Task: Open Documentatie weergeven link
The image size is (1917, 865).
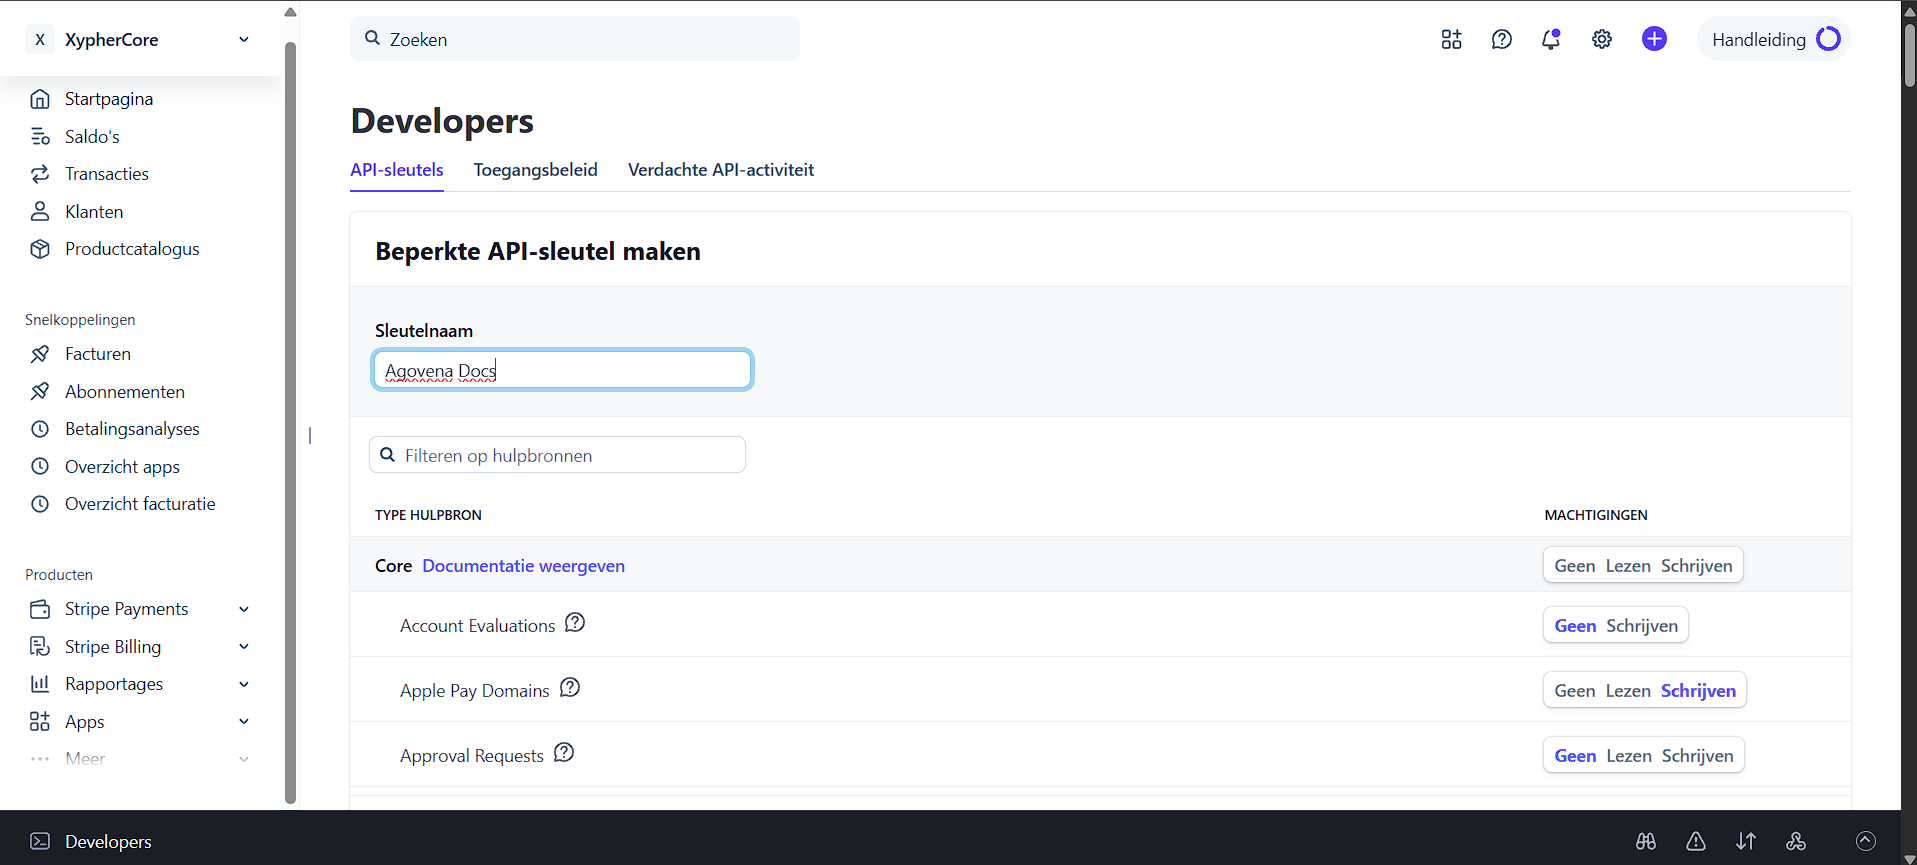Action: pyautogui.click(x=524, y=566)
